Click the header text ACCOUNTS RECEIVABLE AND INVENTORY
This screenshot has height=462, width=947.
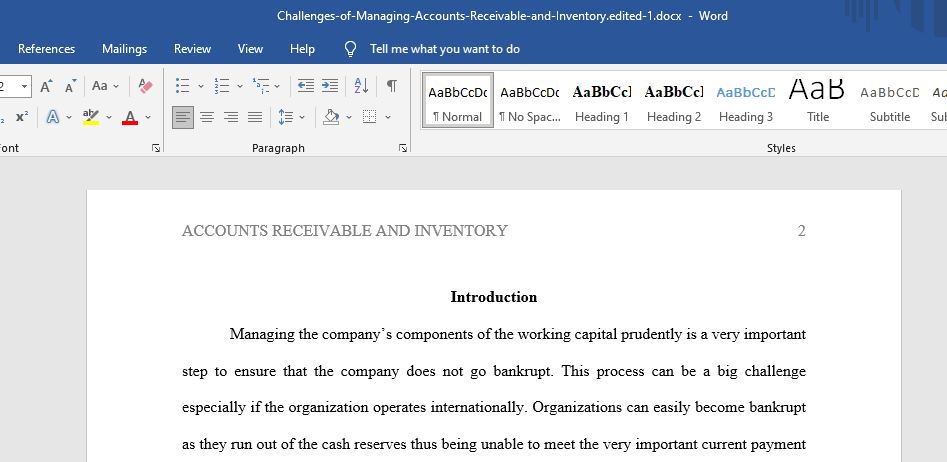click(x=345, y=231)
